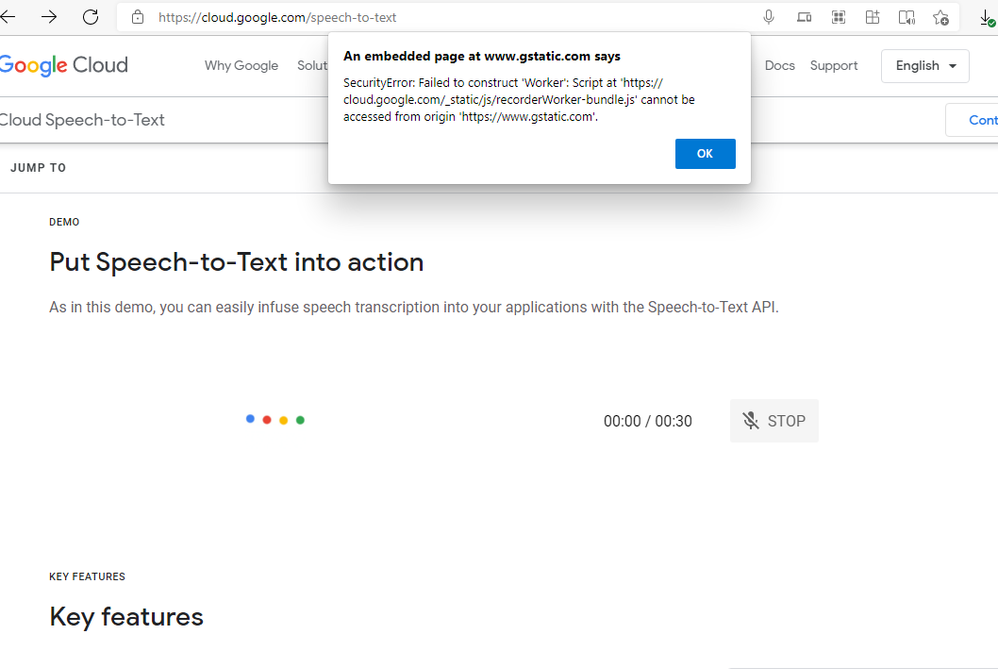Image resolution: width=998 pixels, height=669 pixels.
Task: Click the QR code icon in the address bar
Action: coord(838,17)
